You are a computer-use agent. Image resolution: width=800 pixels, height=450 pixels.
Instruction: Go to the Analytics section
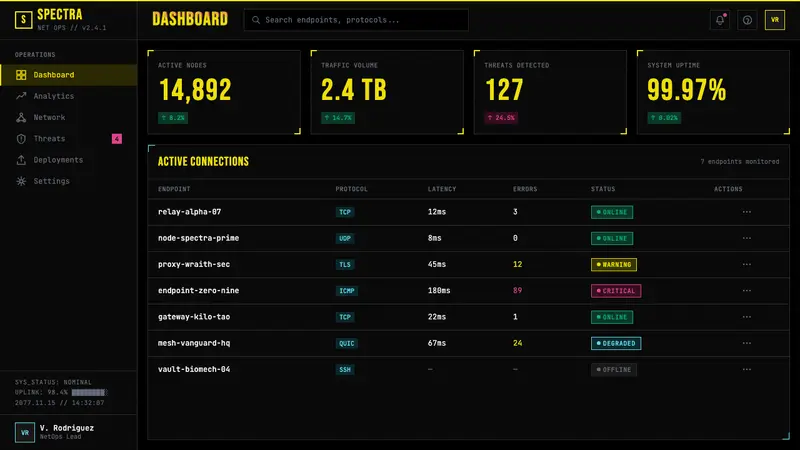click(68, 96)
